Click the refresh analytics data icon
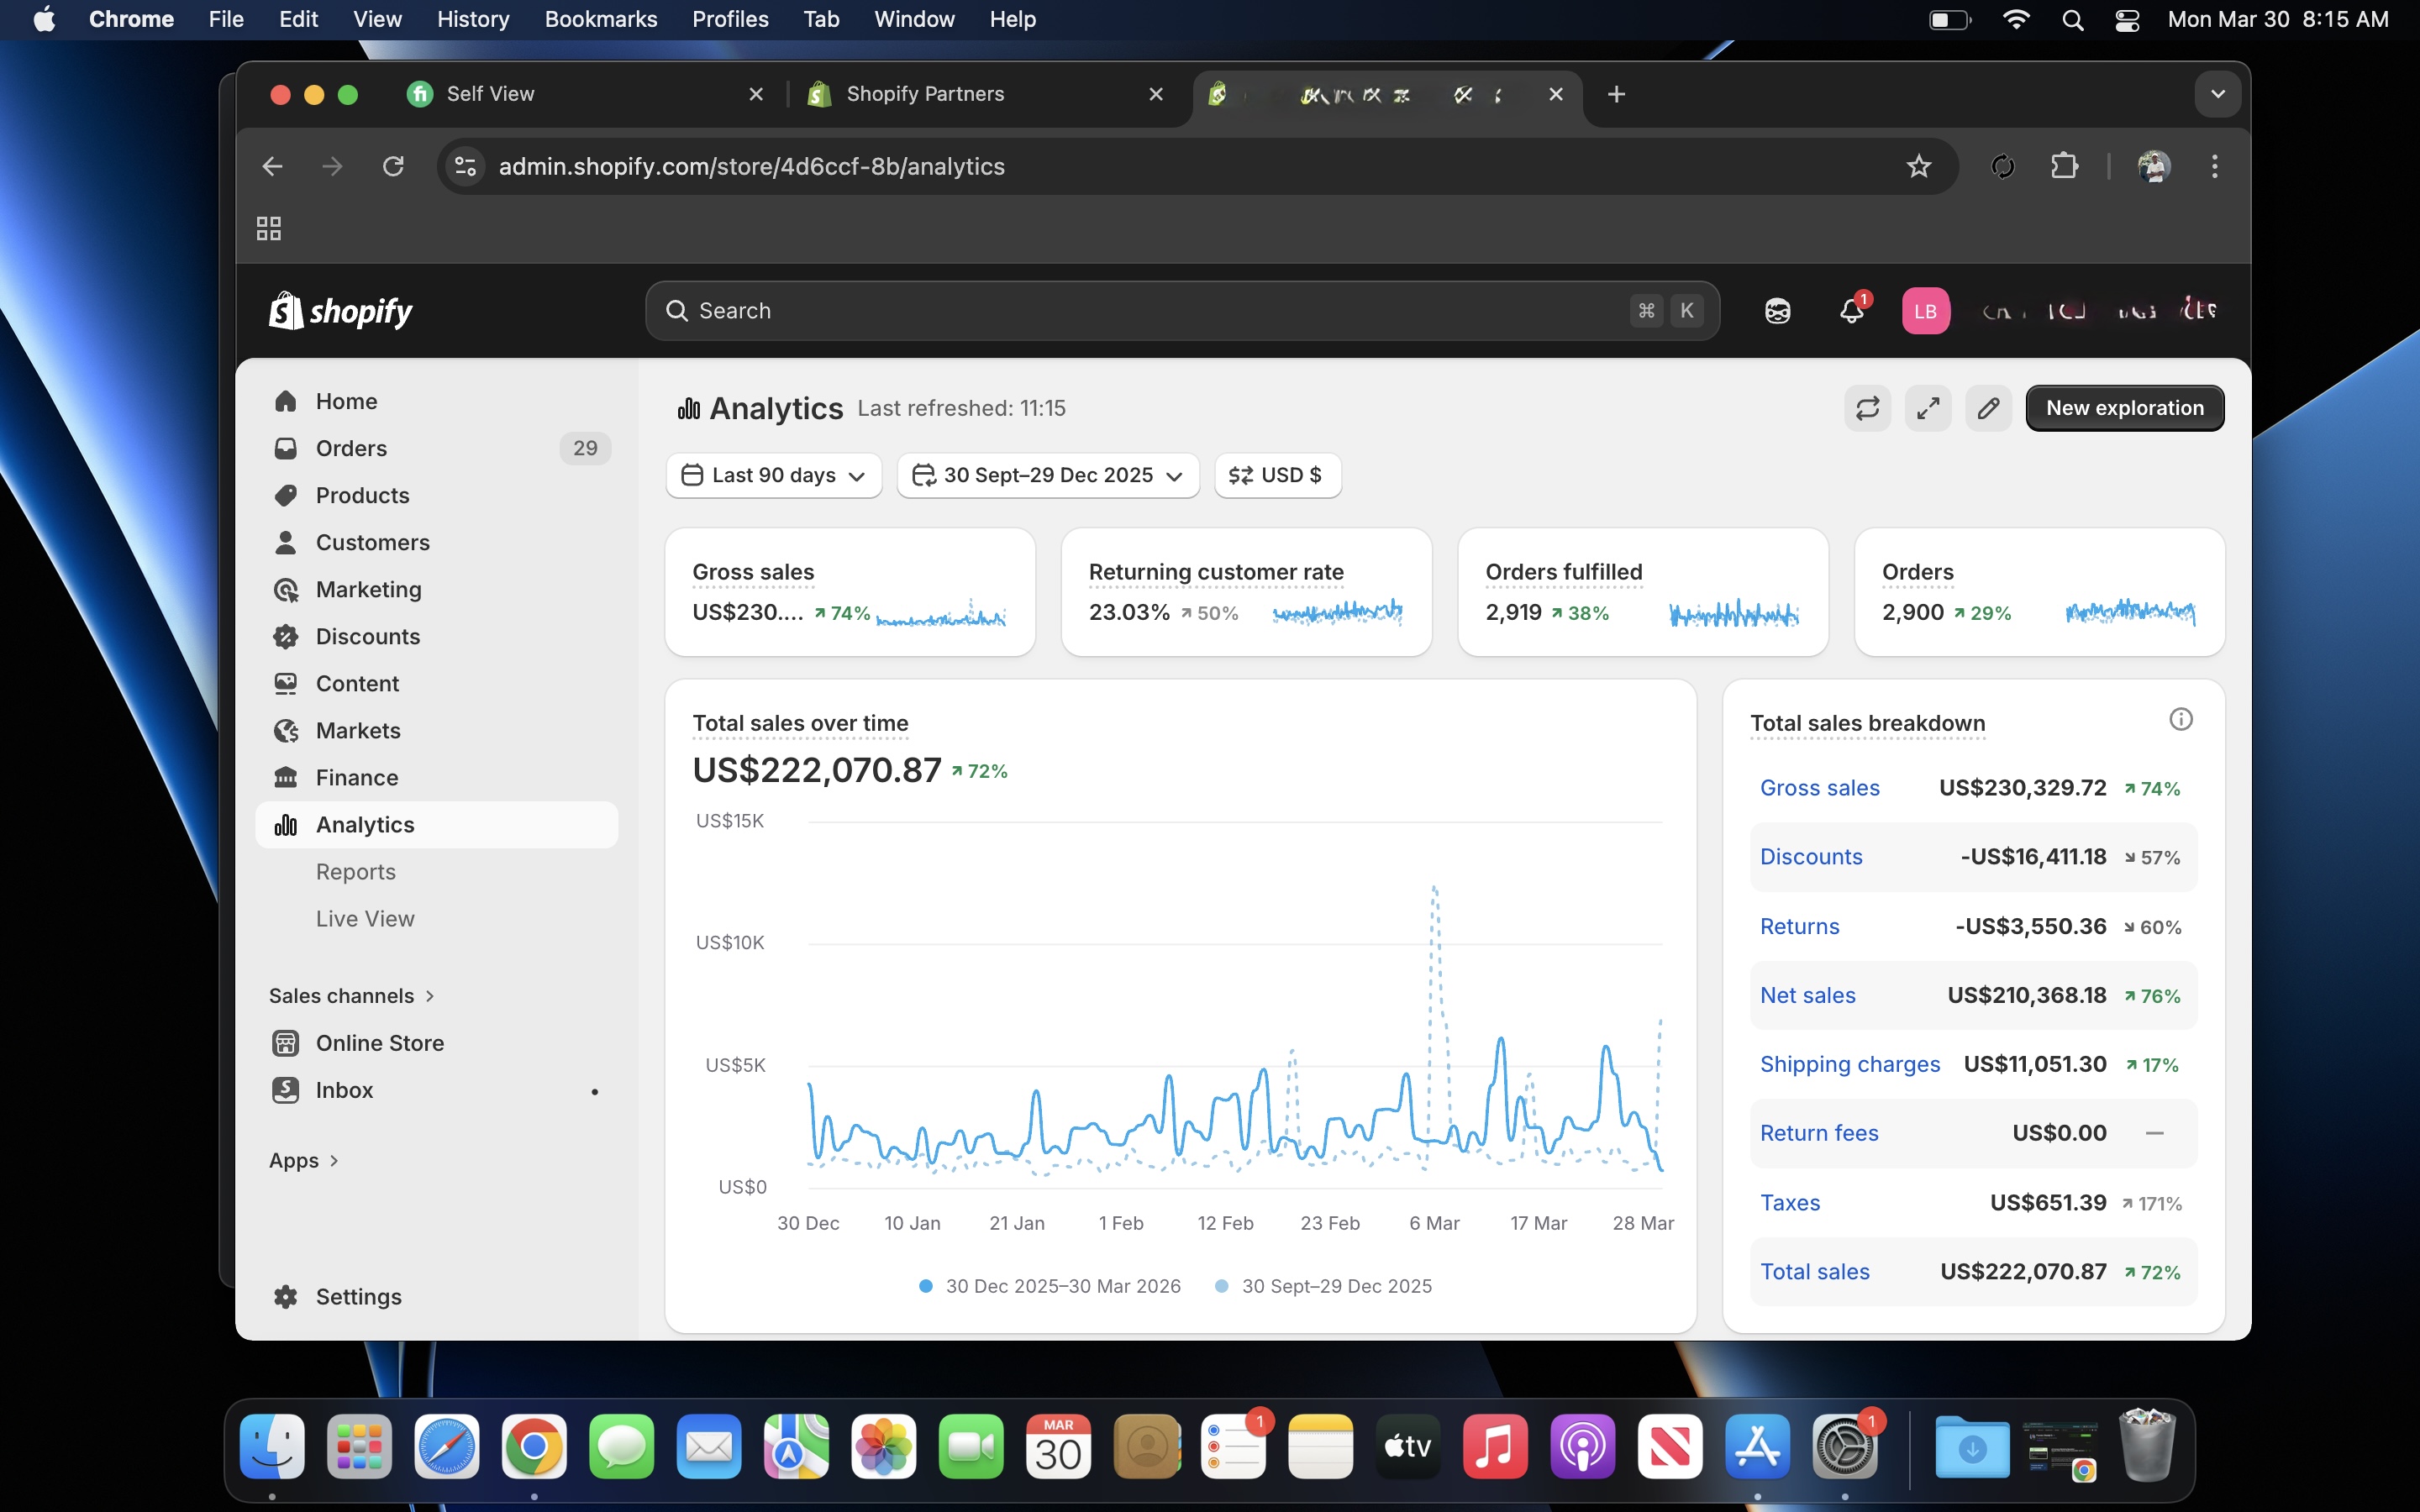The width and height of the screenshot is (2420, 1512). click(x=1867, y=408)
